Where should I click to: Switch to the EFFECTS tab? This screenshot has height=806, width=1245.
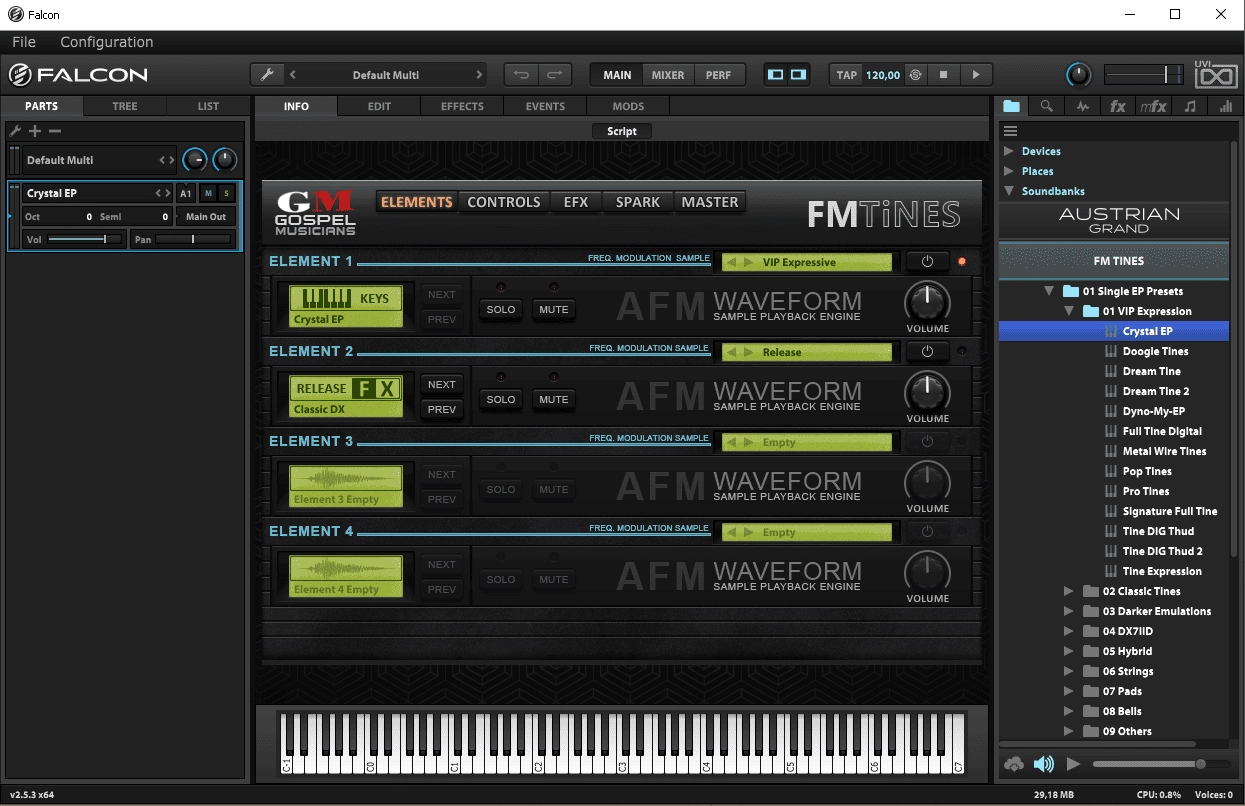click(462, 106)
